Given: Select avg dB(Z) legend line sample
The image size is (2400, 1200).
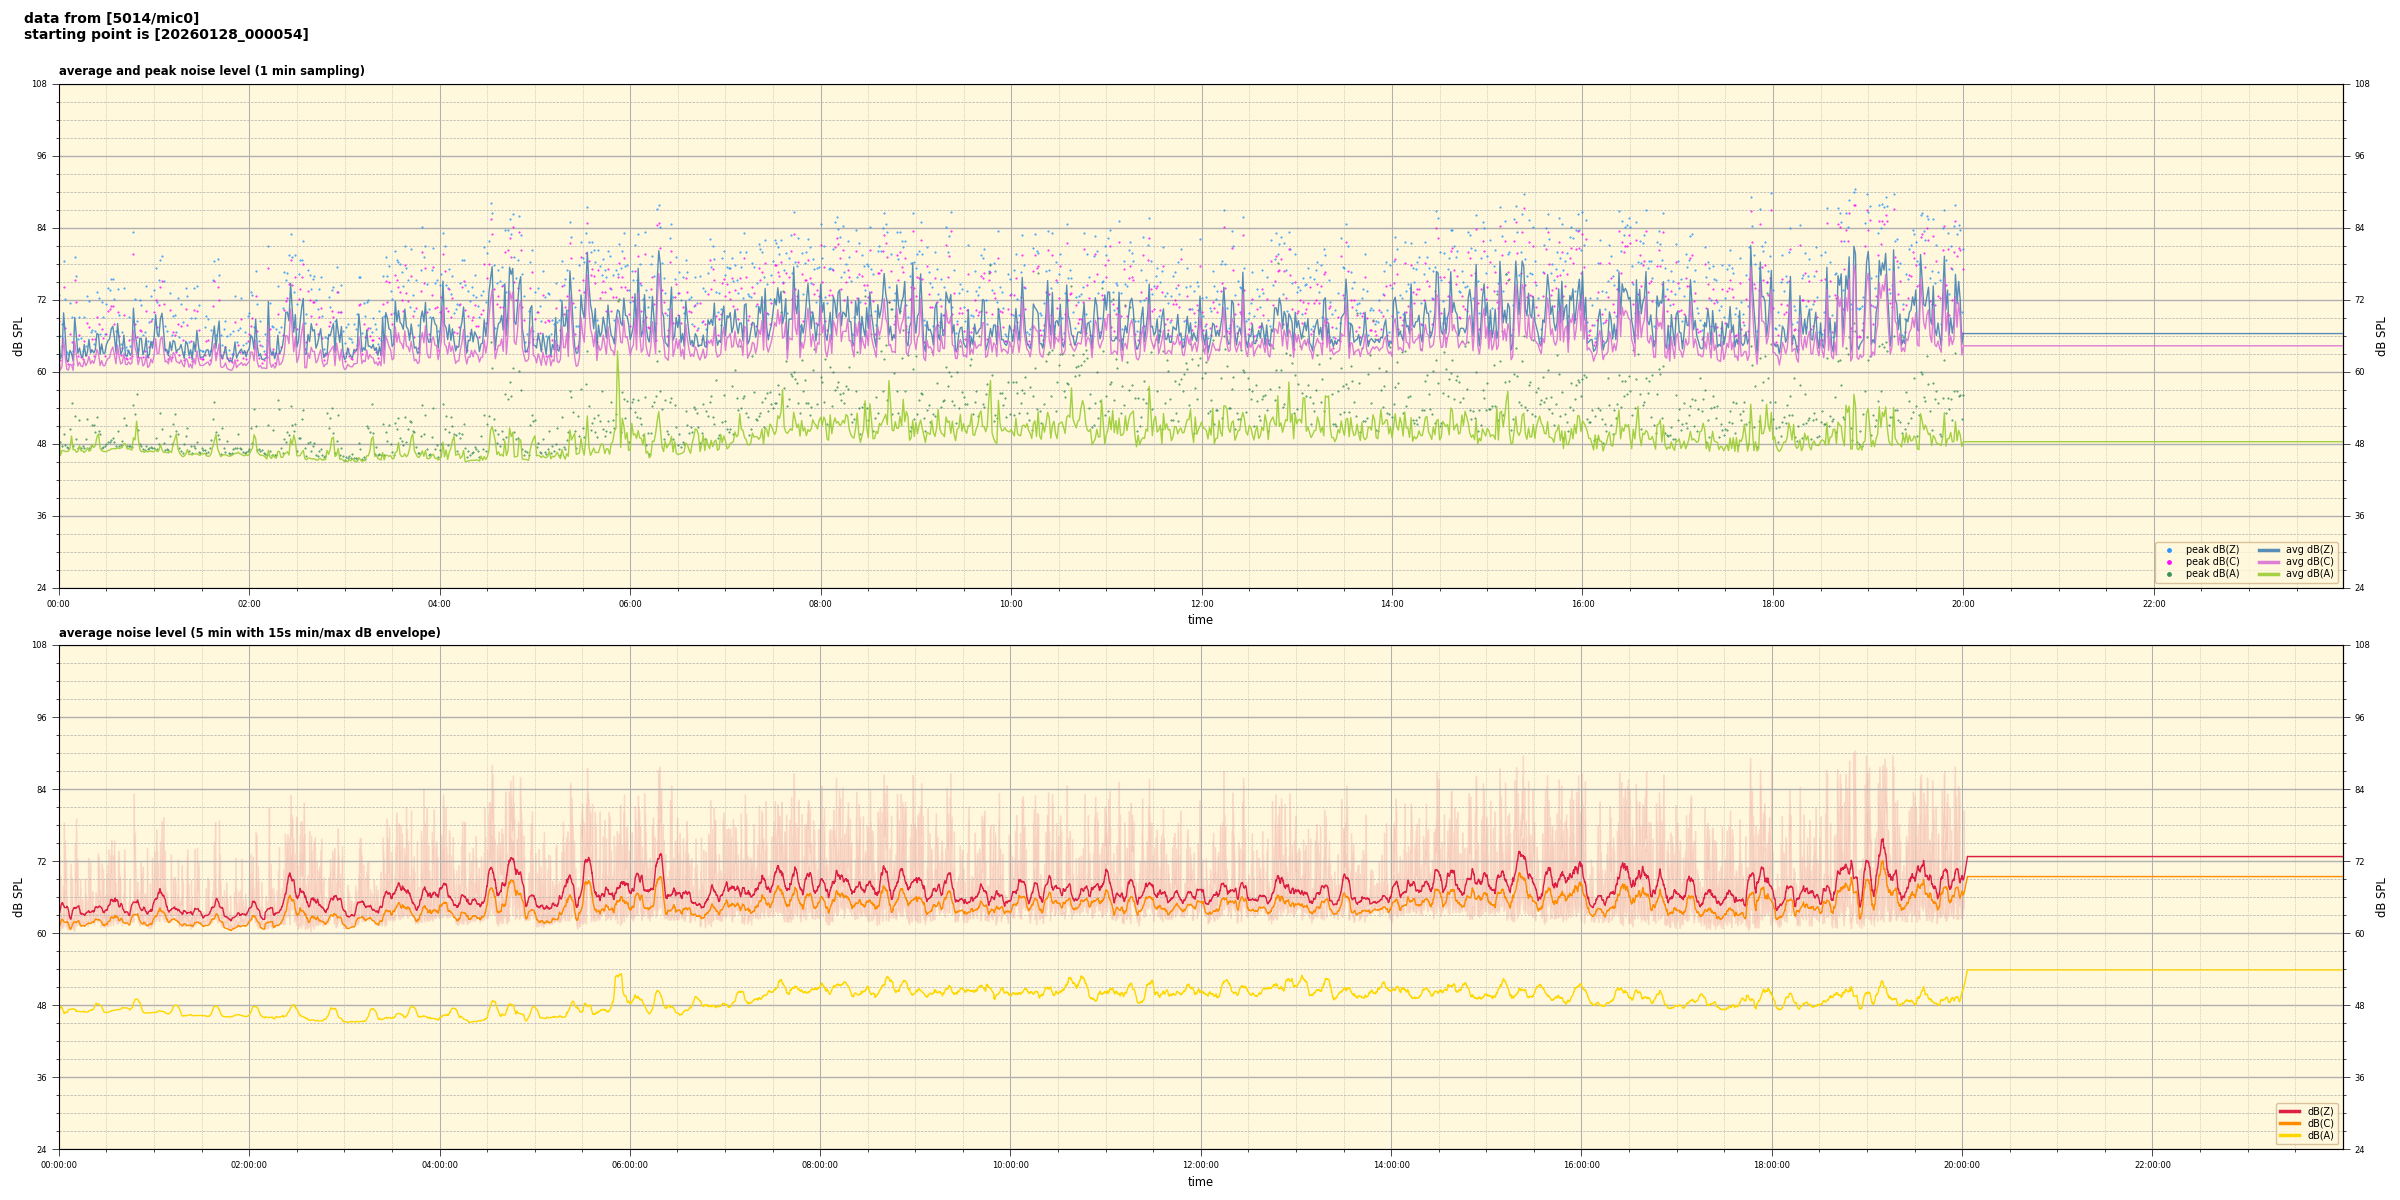Looking at the screenshot, I should (x=2269, y=550).
